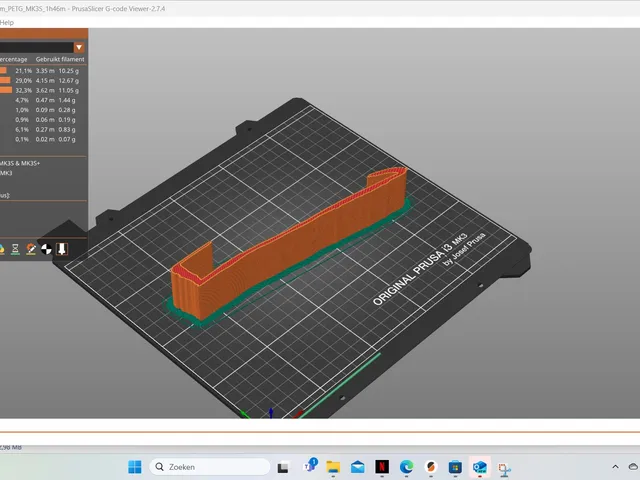Open Outlook from taskbar
The height and width of the screenshot is (480, 640).
480,467
